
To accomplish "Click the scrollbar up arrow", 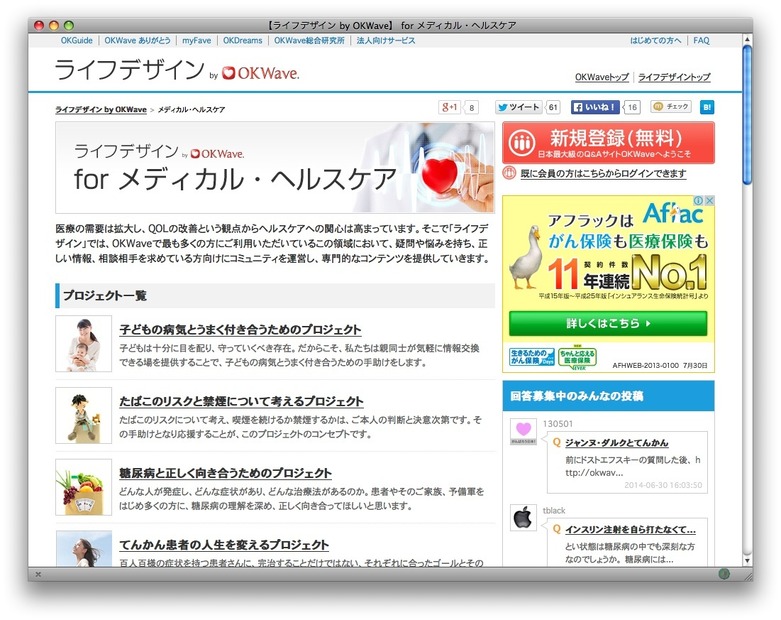I will click(x=747, y=39).
